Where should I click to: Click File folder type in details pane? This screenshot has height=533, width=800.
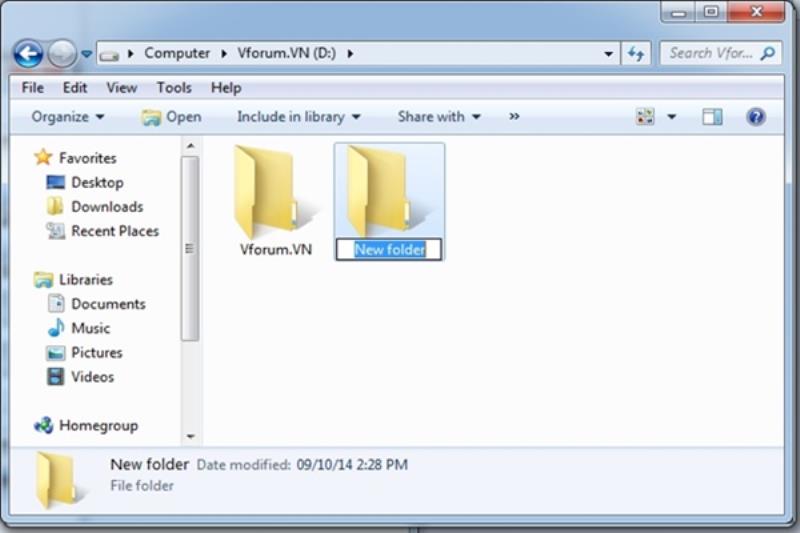142,486
